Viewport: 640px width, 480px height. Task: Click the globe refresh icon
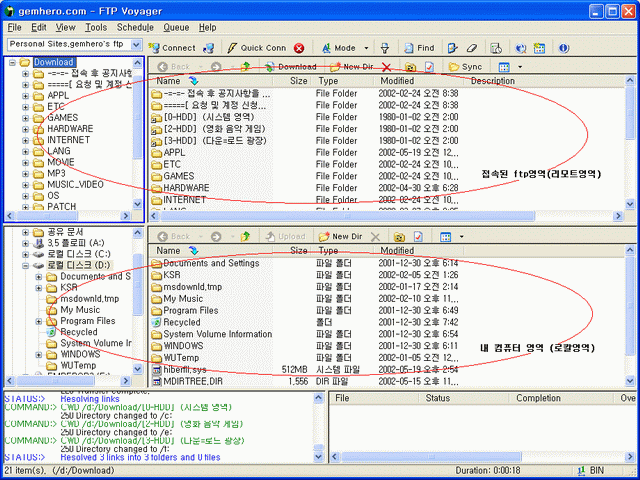coord(520,48)
